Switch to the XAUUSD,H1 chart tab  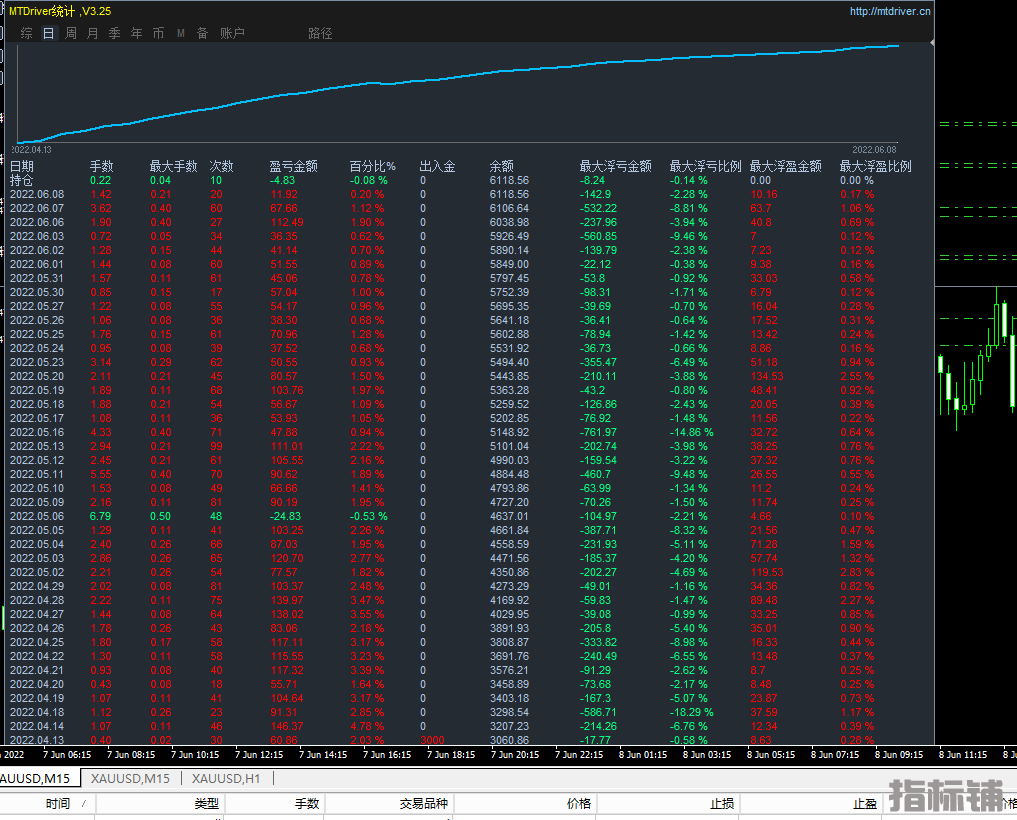[x=226, y=778]
